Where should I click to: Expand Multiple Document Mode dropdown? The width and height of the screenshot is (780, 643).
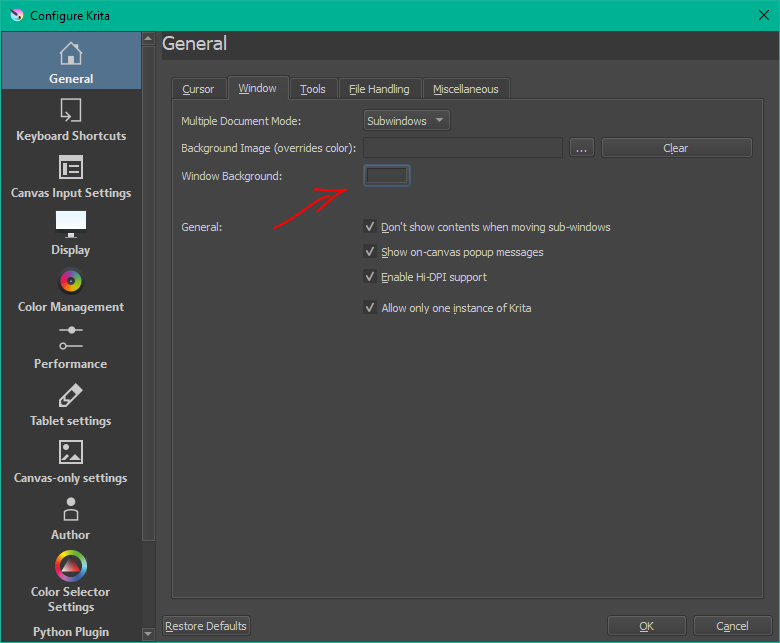(x=406, y=121)
